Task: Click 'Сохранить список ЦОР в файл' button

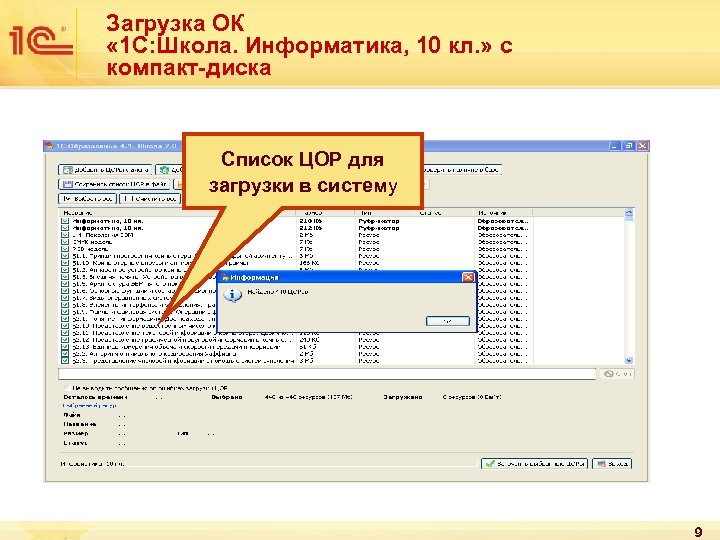Action: coord(114,184)
